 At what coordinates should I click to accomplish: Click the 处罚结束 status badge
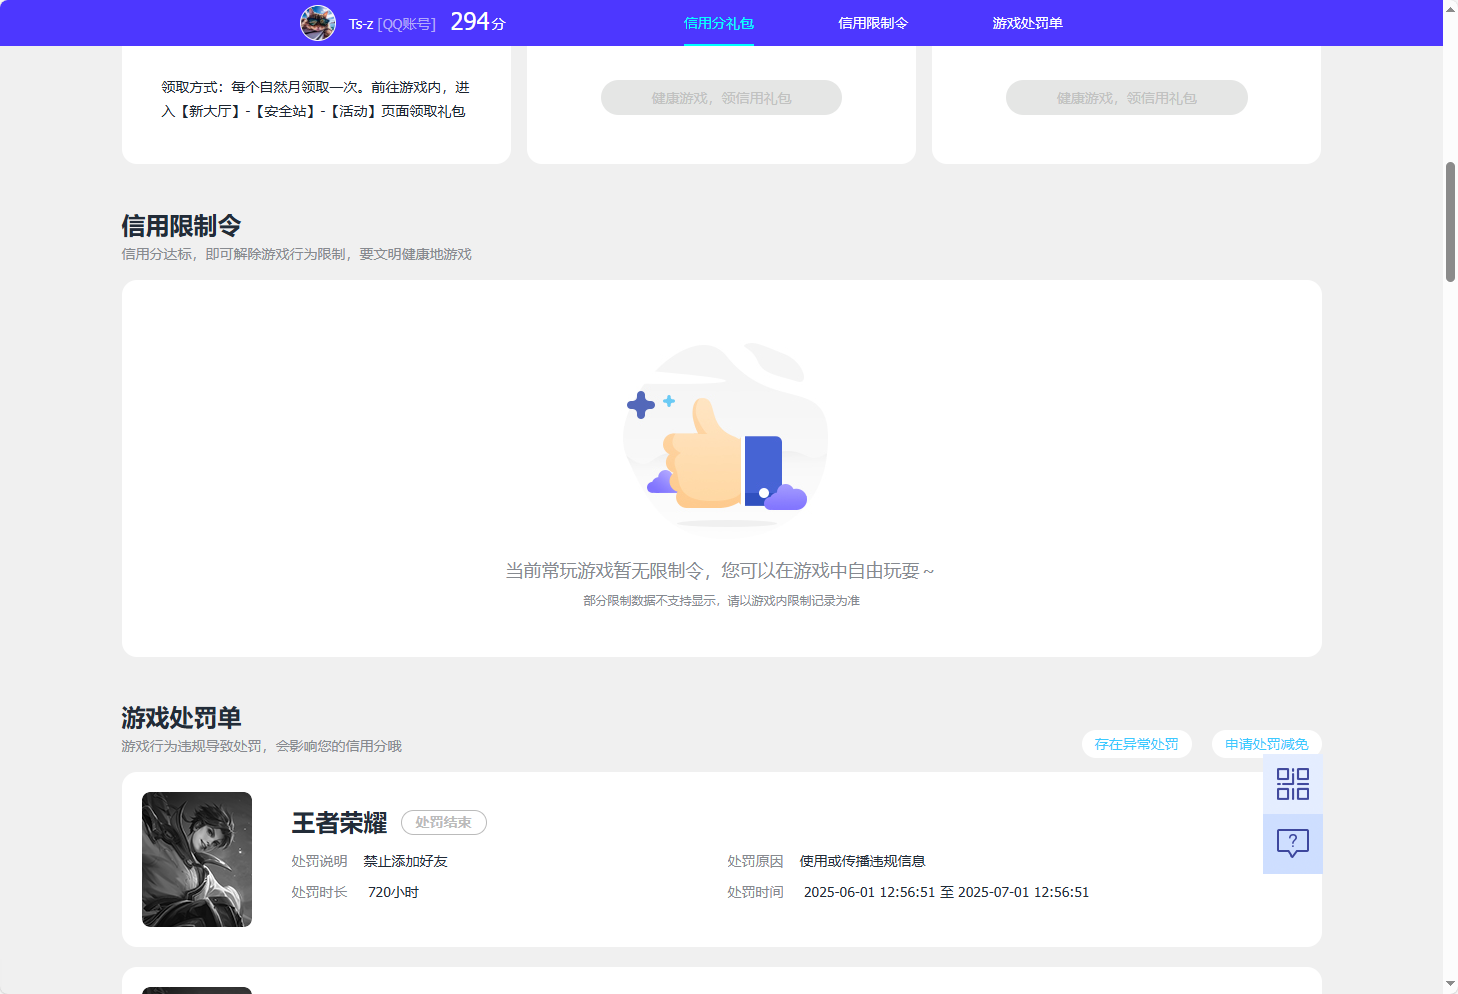(x=443, y=822)
